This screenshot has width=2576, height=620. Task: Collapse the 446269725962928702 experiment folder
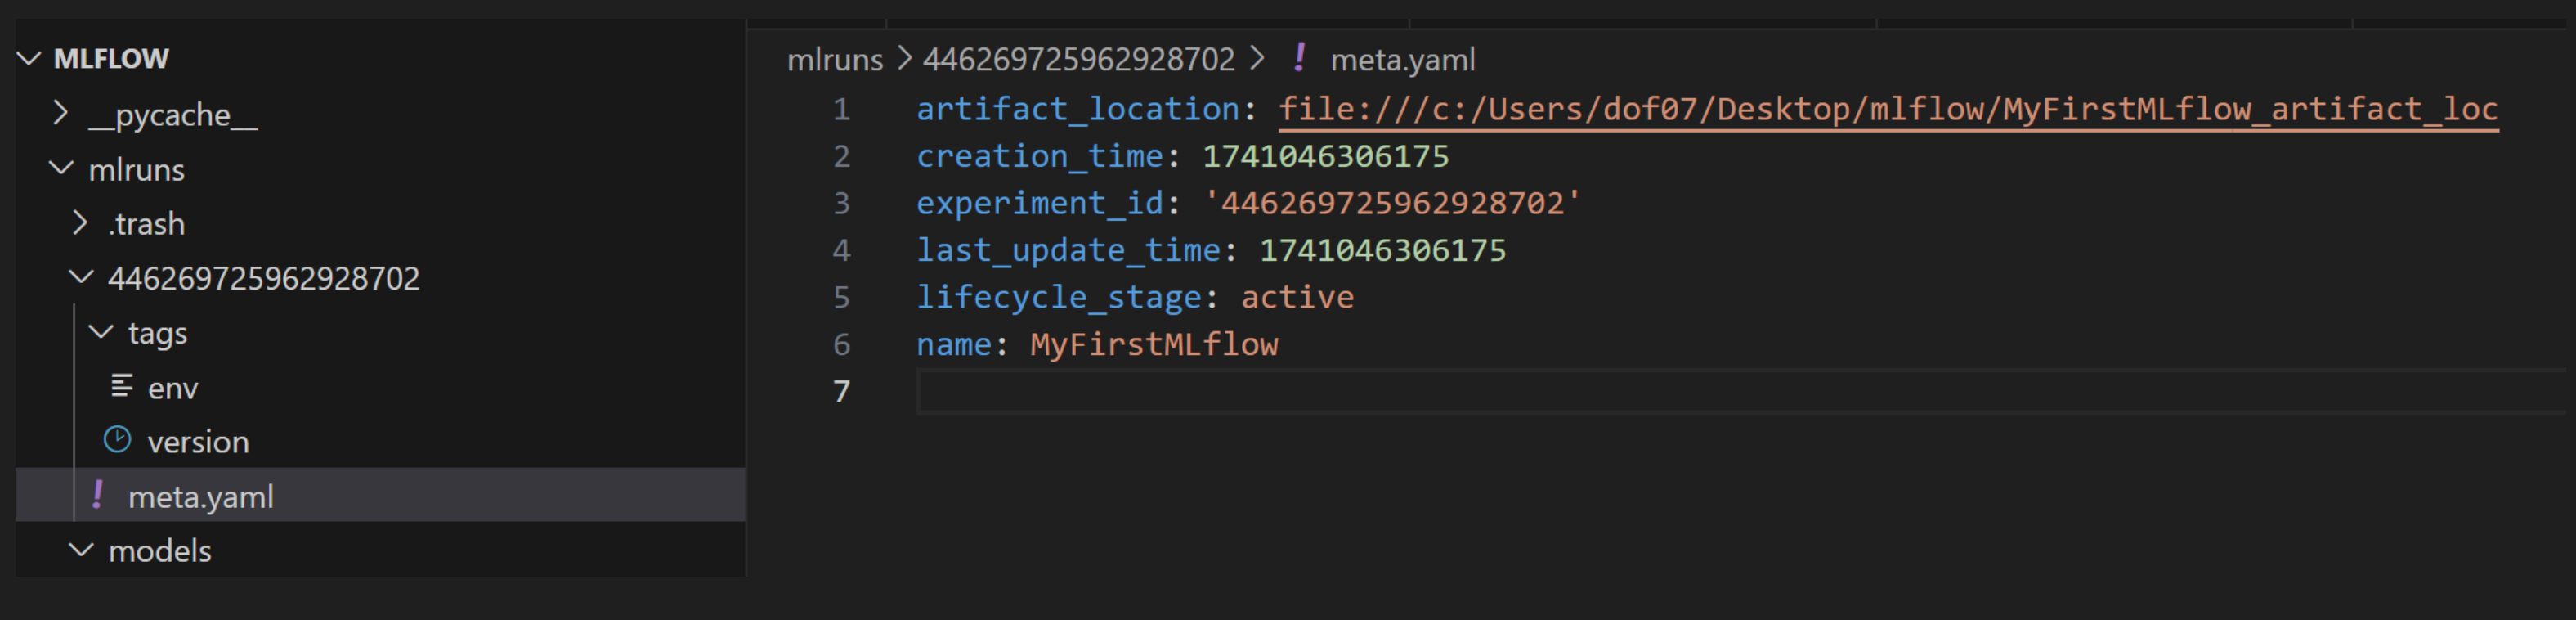tap(81, 277)
